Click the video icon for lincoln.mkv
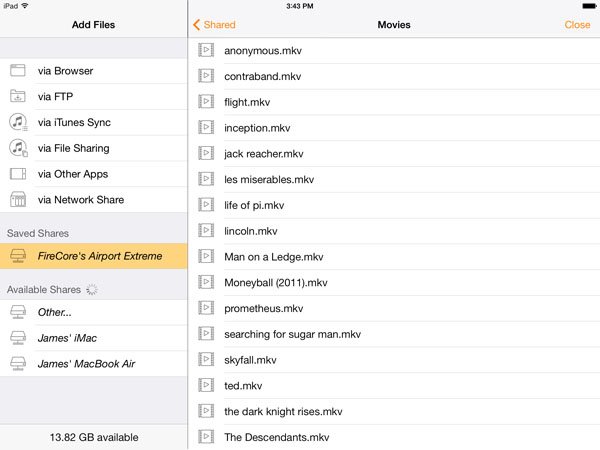The height and width of the screenshot is (450, 600). click(x=206, y=230)
